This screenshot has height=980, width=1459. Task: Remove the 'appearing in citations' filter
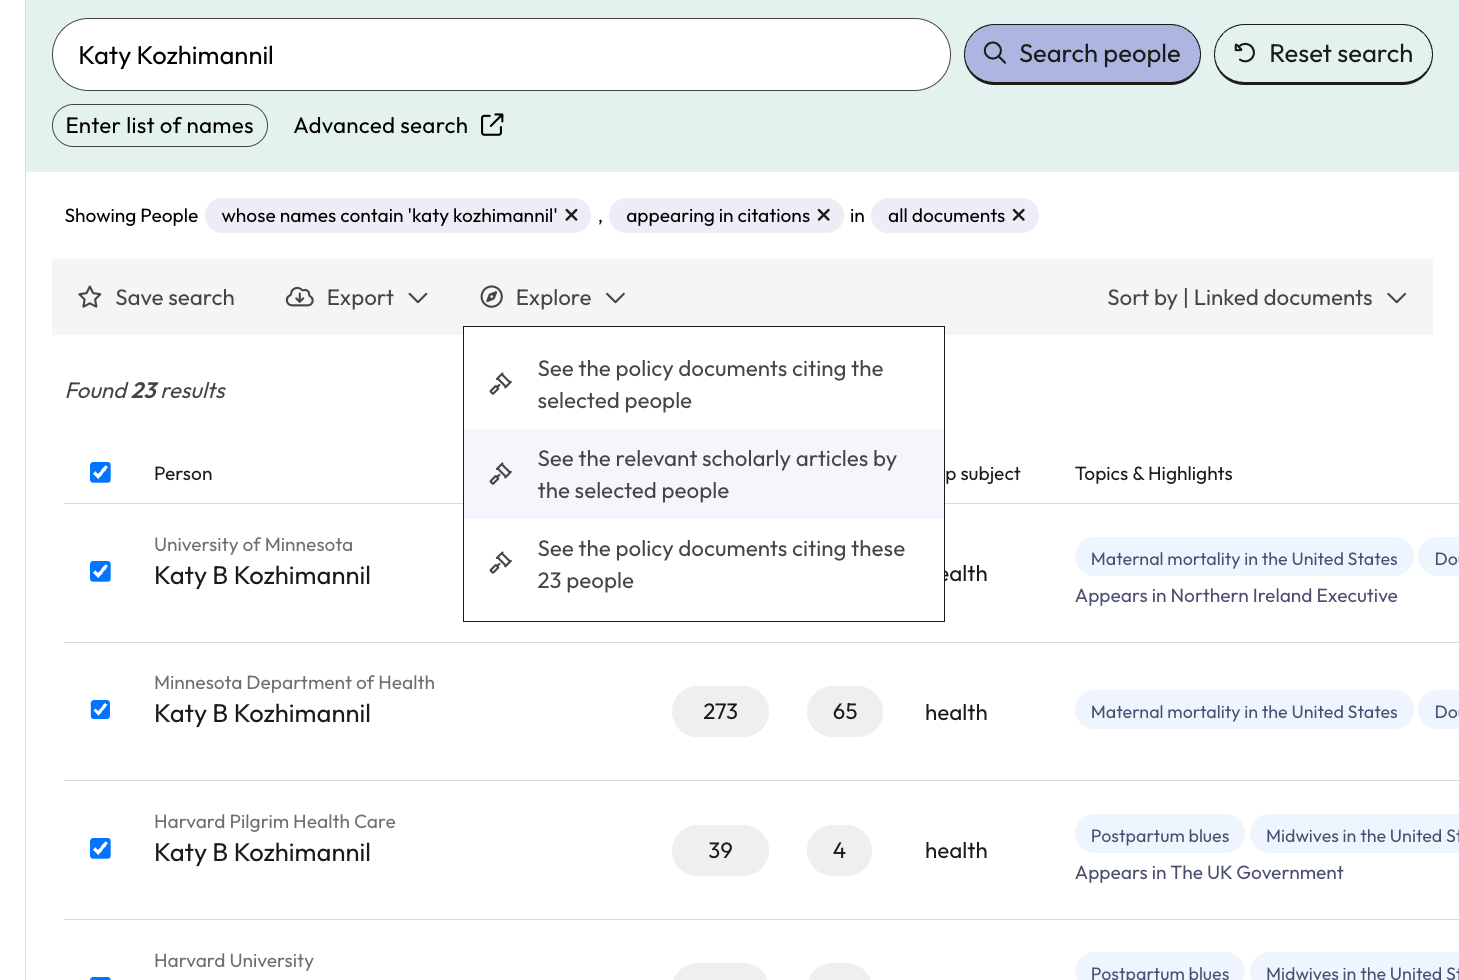(824, 215)
